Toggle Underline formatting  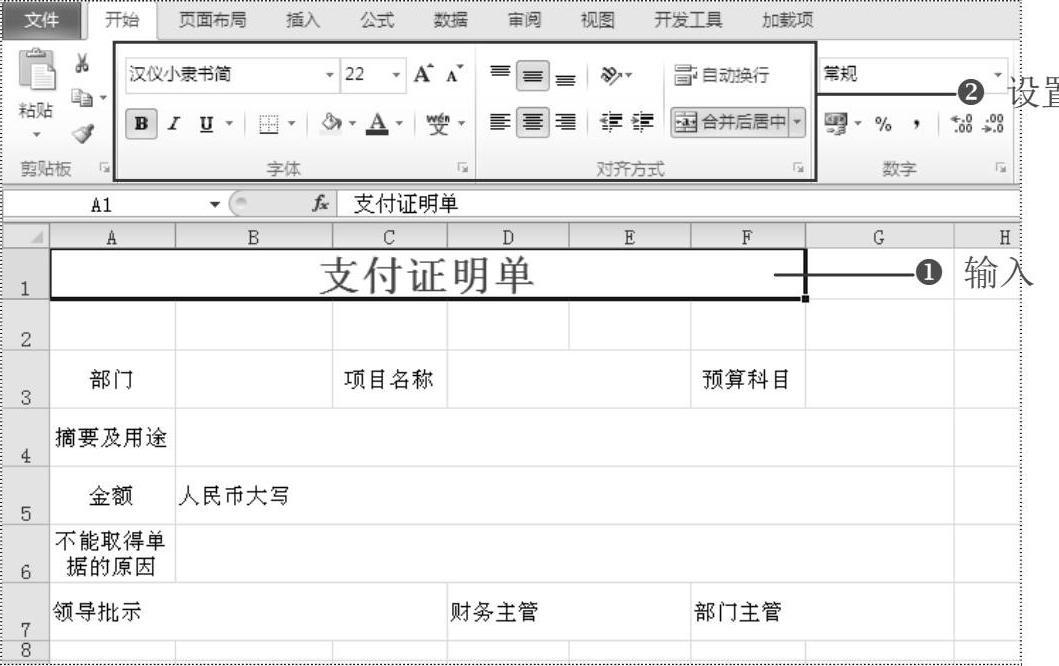tap(207, 124)
